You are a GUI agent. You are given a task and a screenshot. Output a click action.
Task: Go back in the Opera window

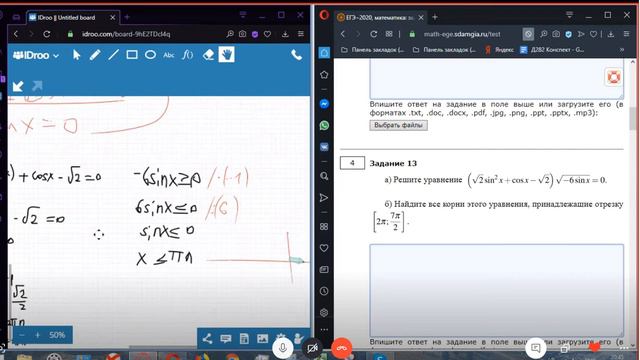tap(343, 34)
